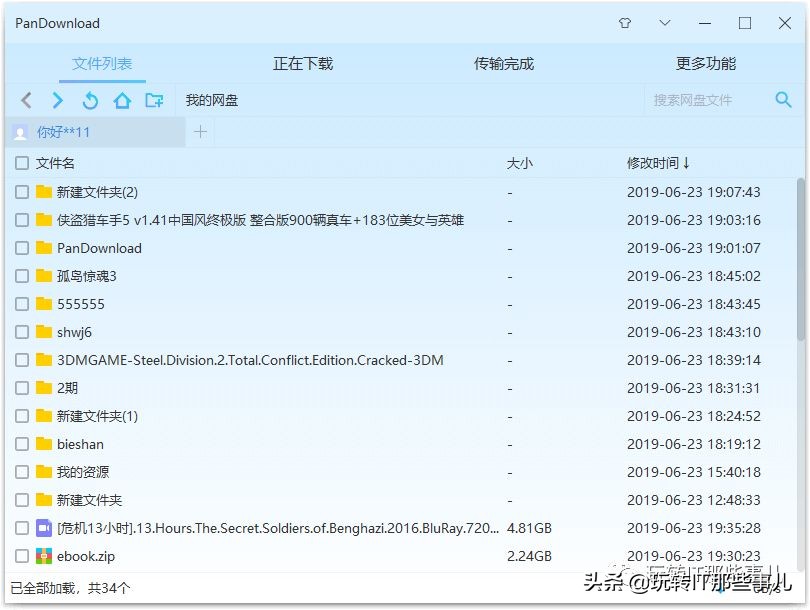Check the box beside PanDownload folder

[21, 248]
